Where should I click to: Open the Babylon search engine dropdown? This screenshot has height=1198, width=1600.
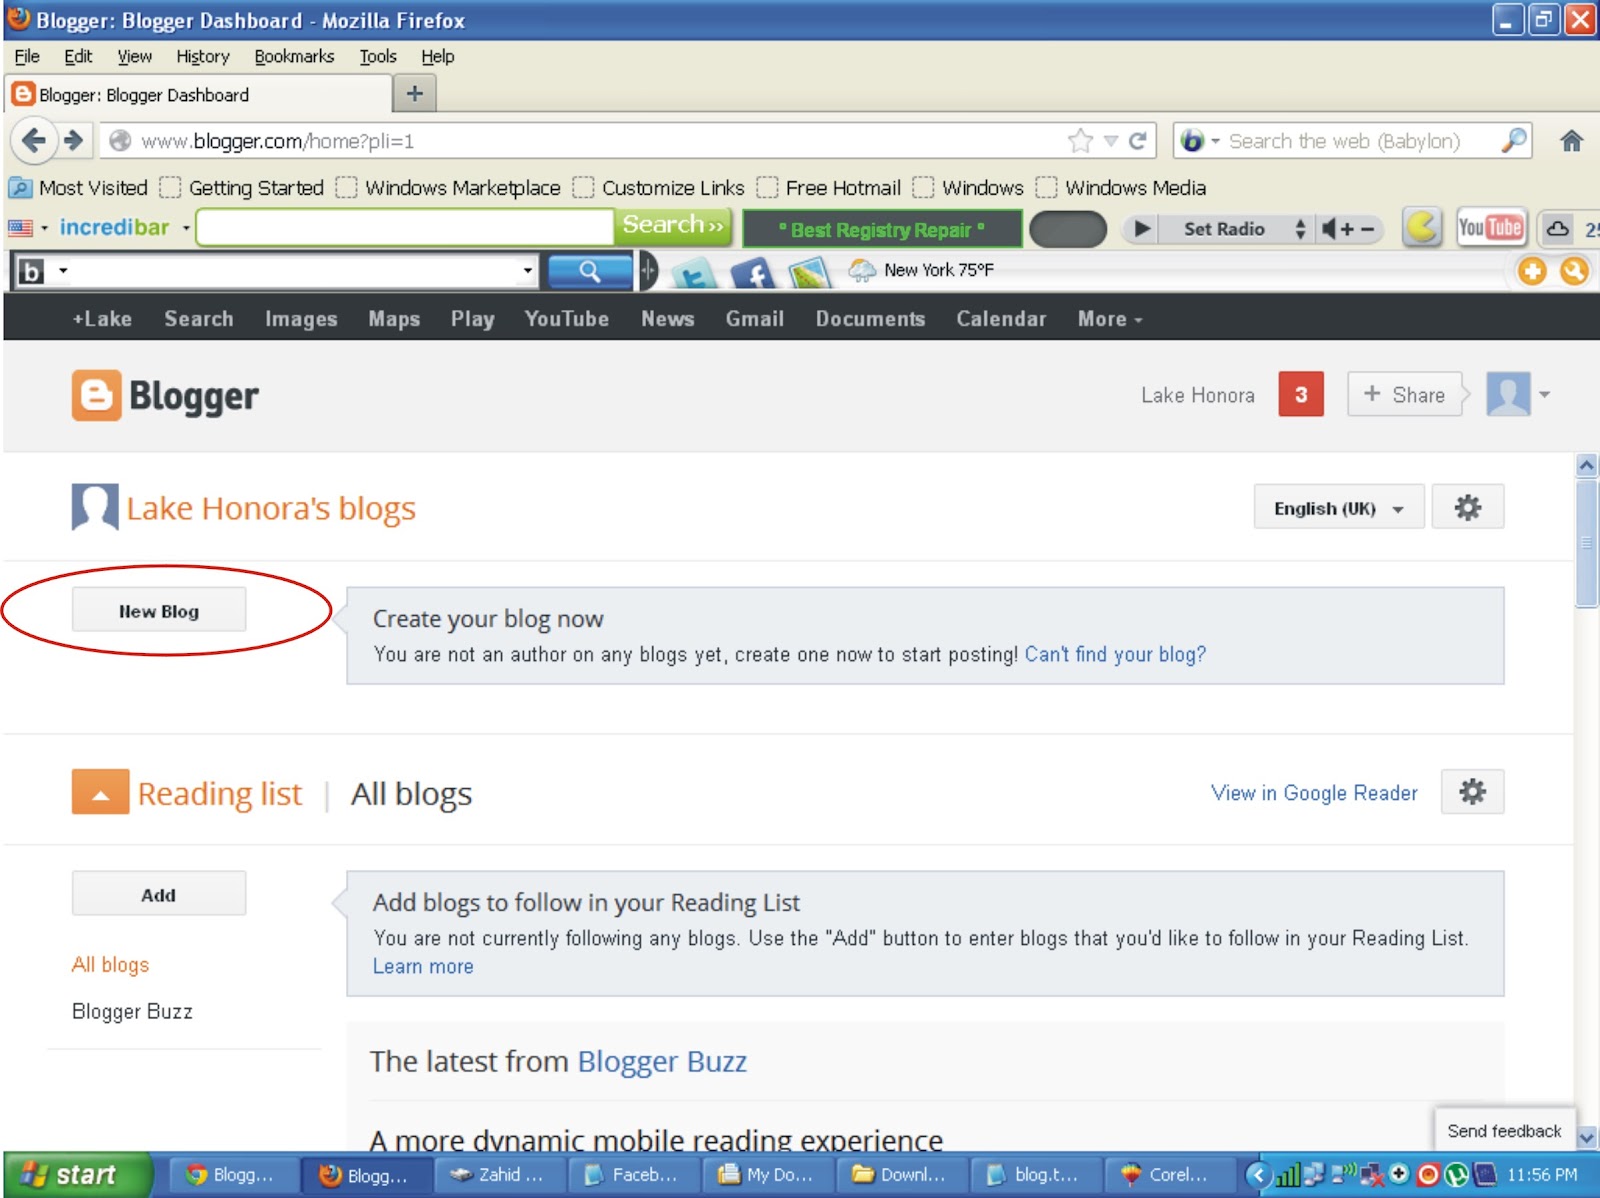click(1215, 141)
